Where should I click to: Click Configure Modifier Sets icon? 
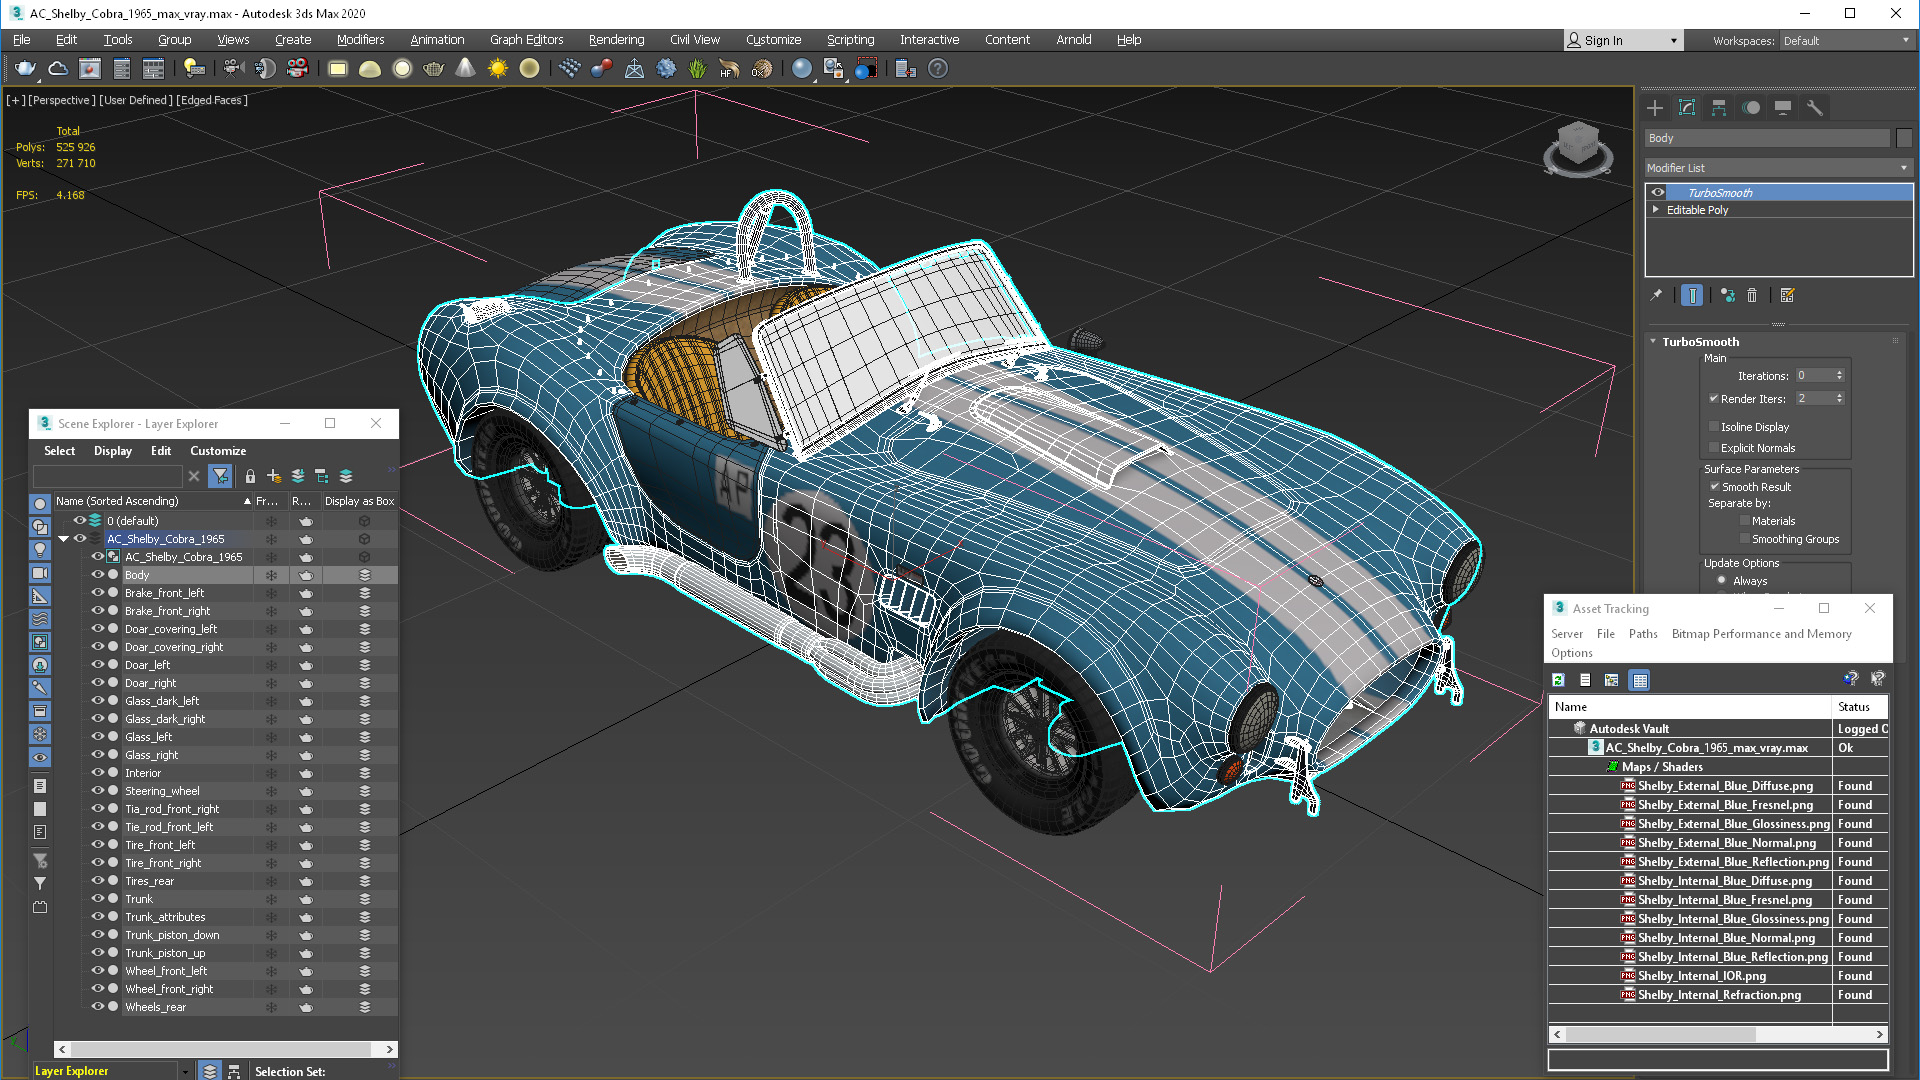(x=1788, y=295)
